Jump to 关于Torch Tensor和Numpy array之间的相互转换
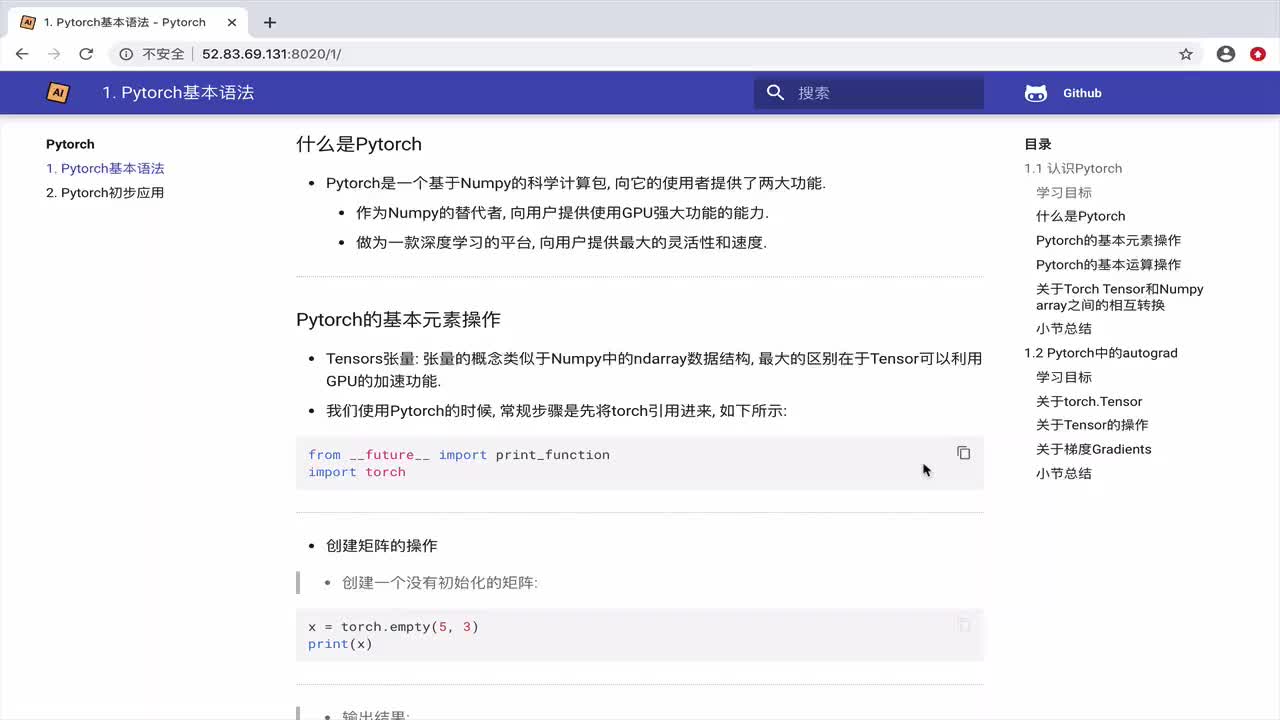The width and height of the screenshot is (1280, 720). [x=1120, y=297]
